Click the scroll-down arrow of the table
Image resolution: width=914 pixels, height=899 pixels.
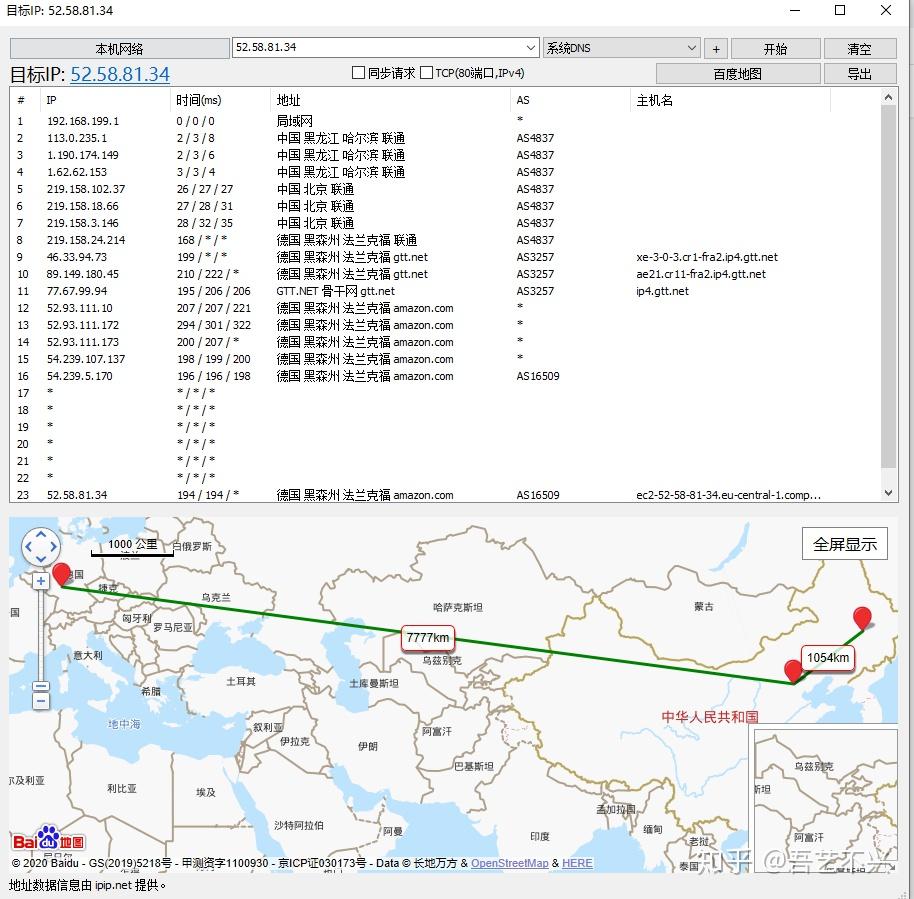[888, 493]
